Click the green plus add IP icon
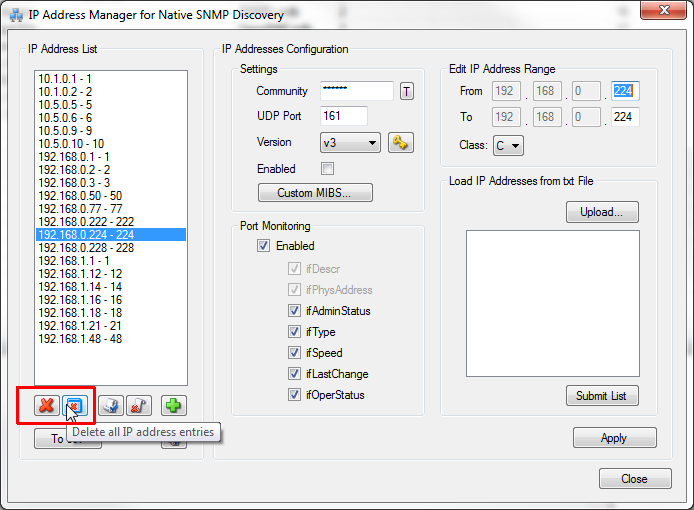The image size is (694, 510). (174, 406)
